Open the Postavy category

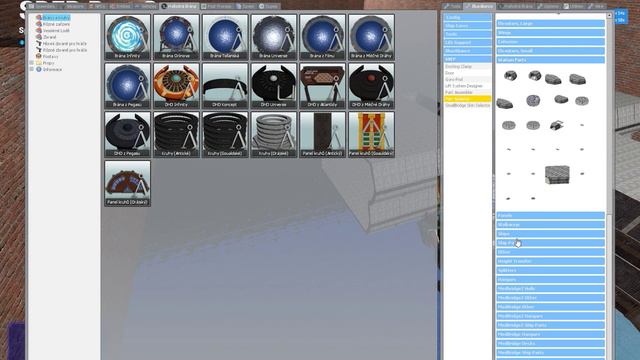tap(51, 57)
